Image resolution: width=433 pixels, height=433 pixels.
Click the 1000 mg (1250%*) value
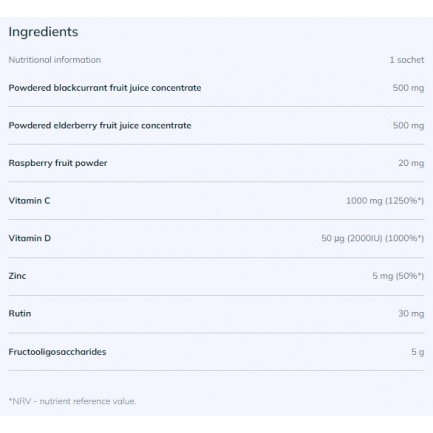(385, 201)
